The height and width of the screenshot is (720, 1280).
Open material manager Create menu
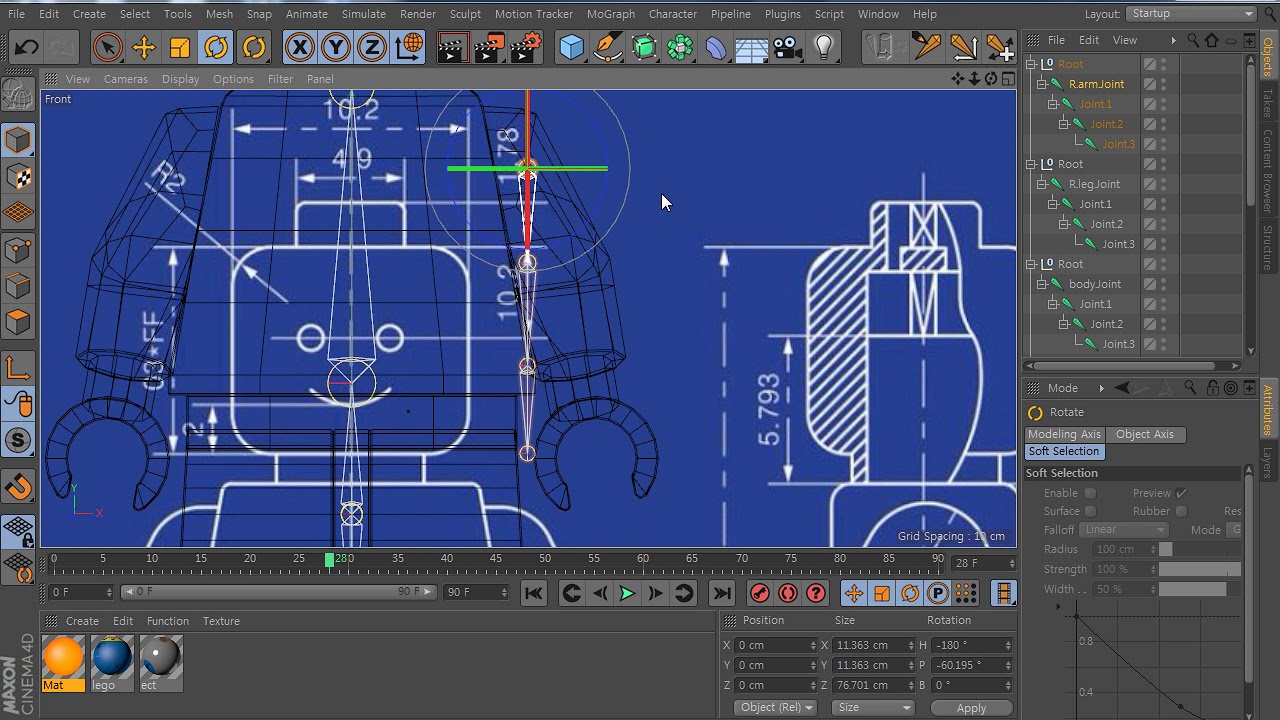(82, 621)
